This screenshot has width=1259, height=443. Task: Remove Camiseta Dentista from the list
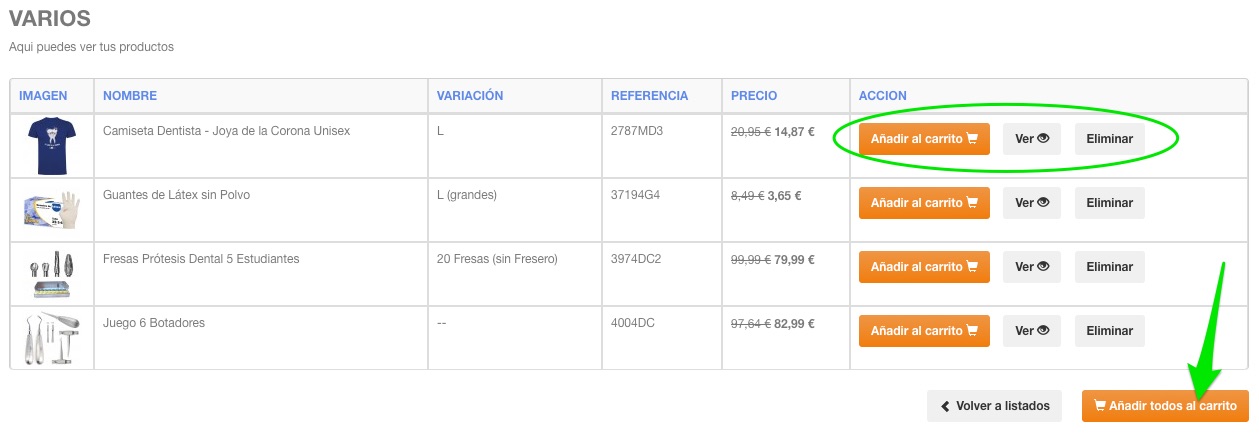coord(1109,139)
